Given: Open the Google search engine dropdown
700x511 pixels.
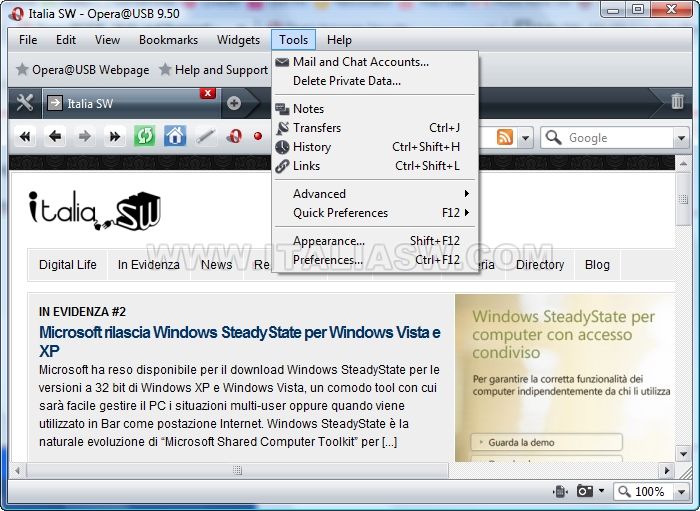Looking at the screenshot, I should point(681,138).
